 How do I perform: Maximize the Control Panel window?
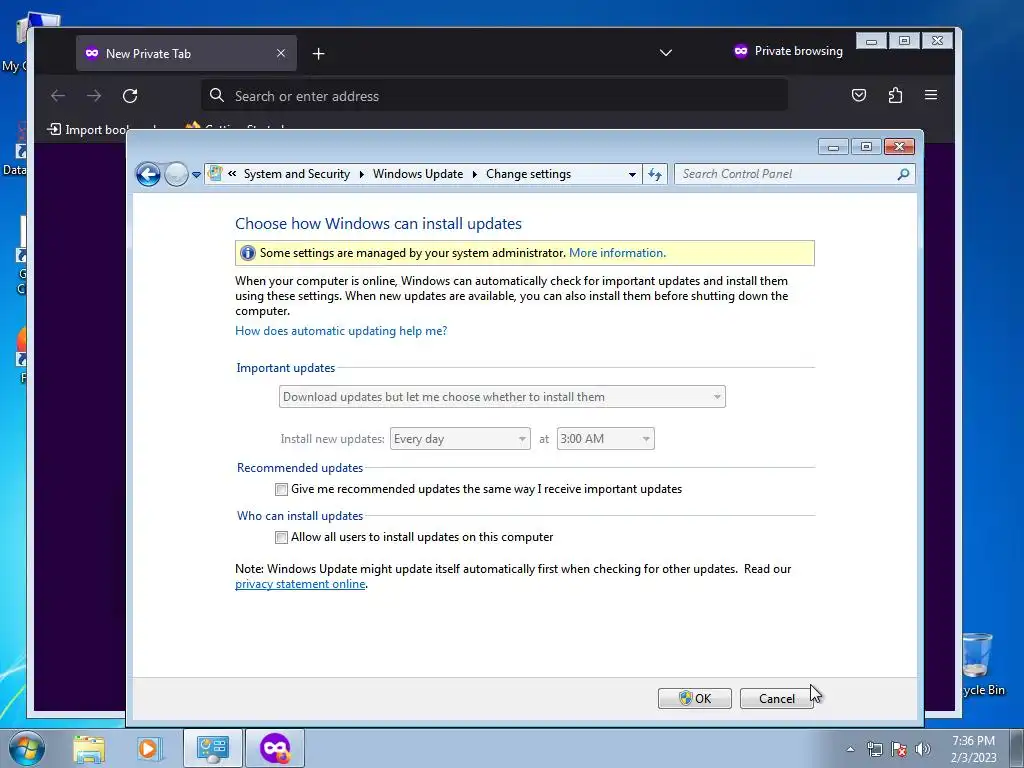(866, 147)
